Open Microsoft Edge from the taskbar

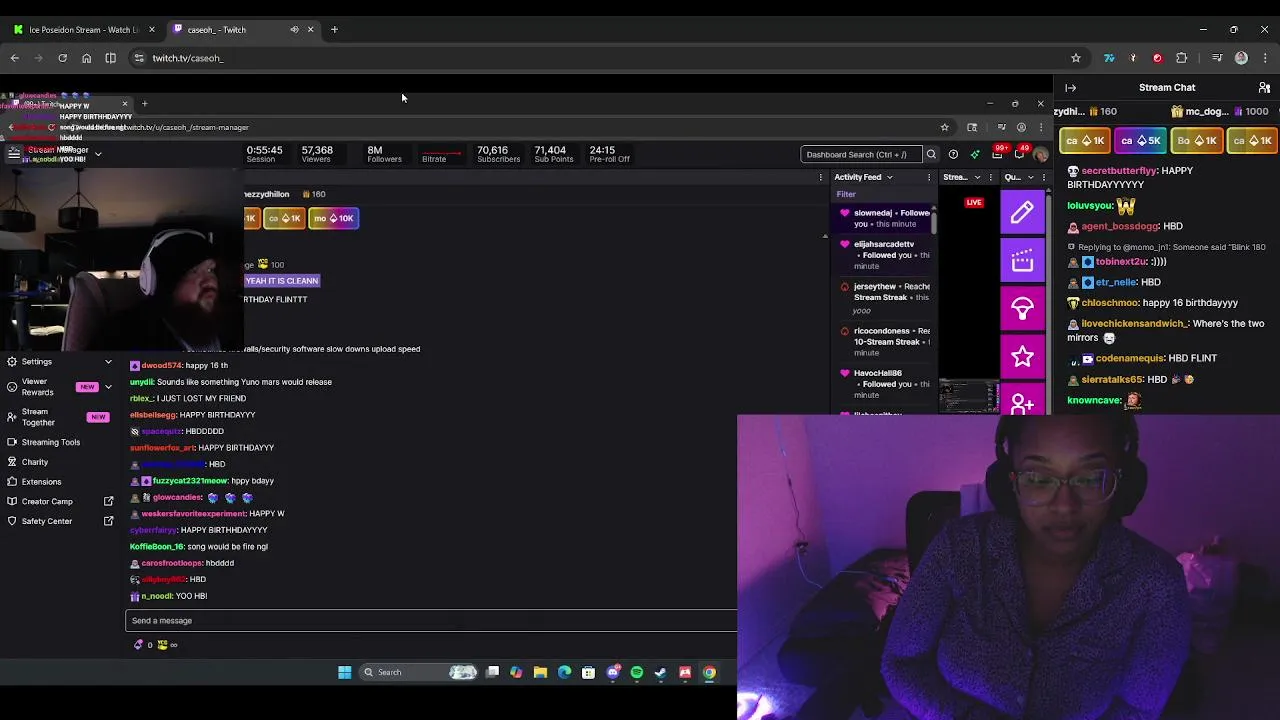coord(564,672)
